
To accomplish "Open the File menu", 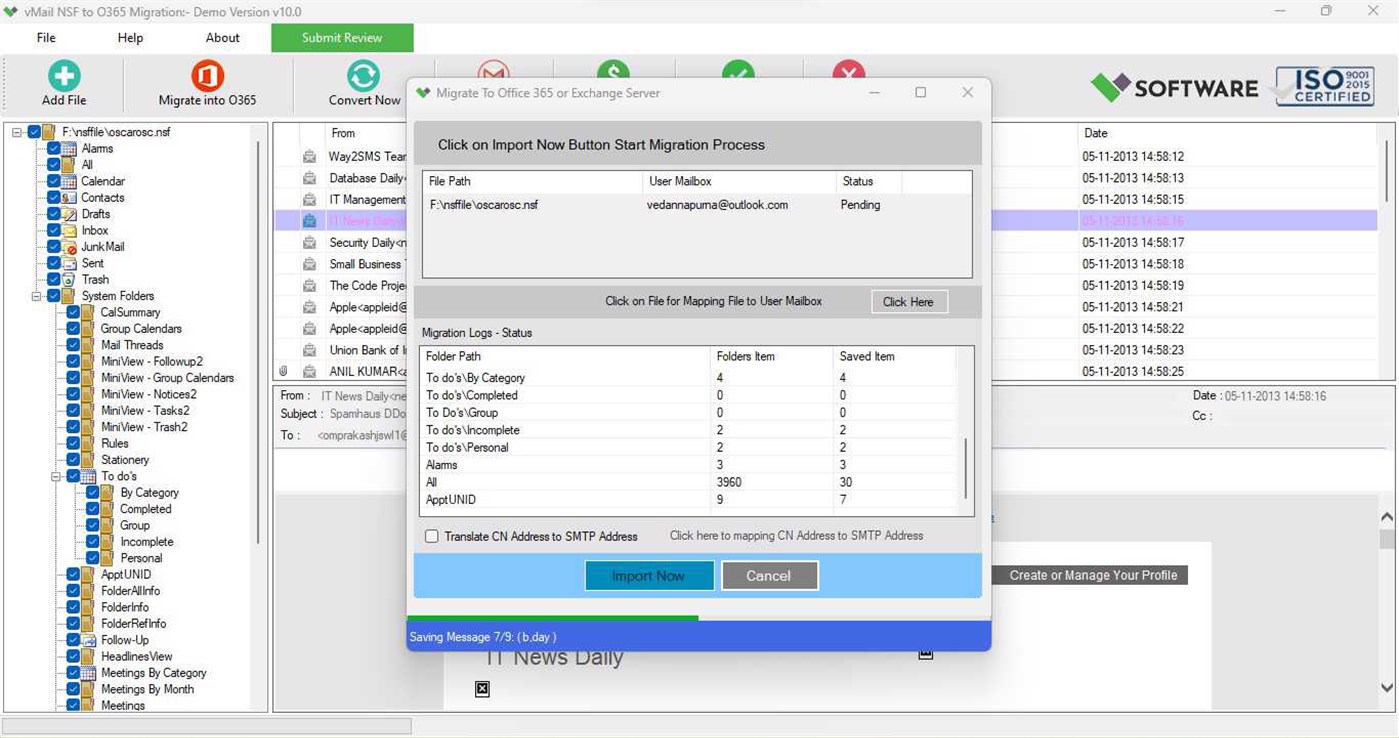I will 46,37.
